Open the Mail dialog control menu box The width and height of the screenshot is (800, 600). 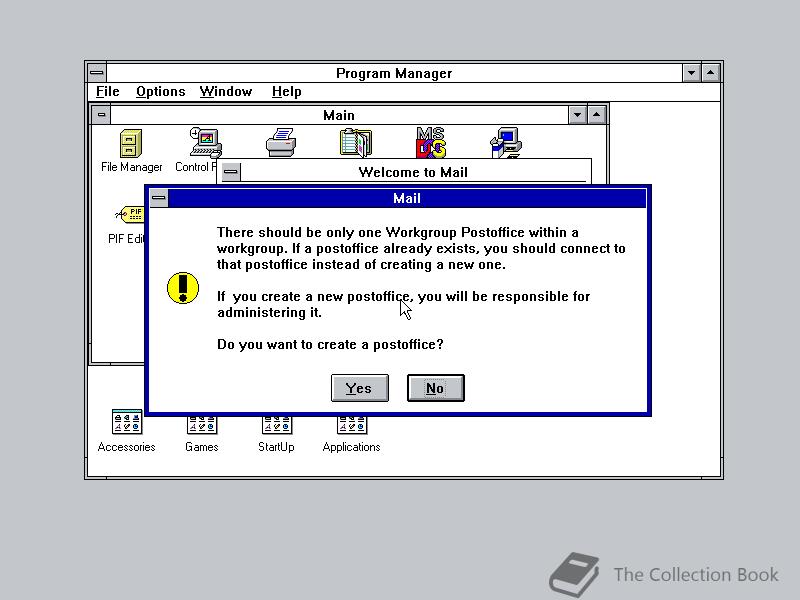click(159, 198)
